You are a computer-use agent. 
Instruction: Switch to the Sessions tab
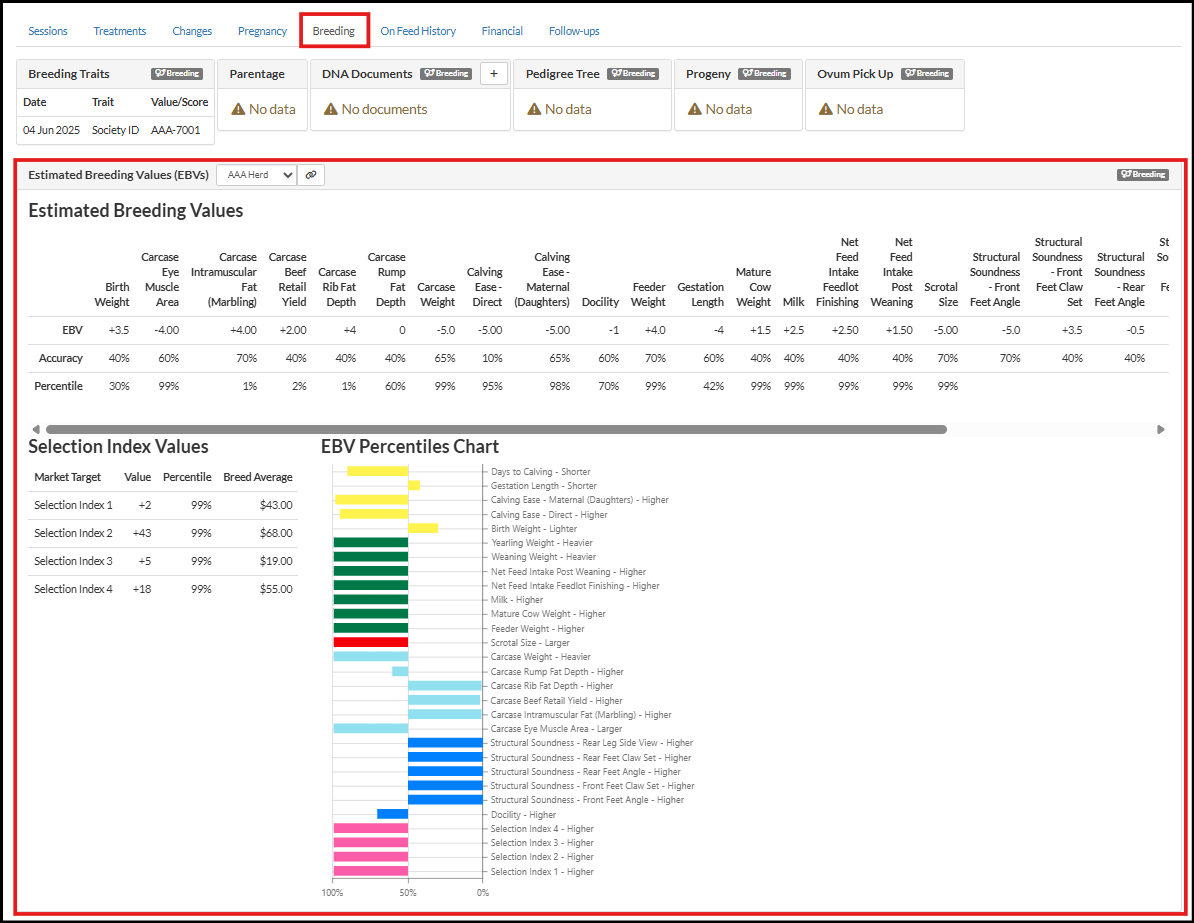[48, 31]
